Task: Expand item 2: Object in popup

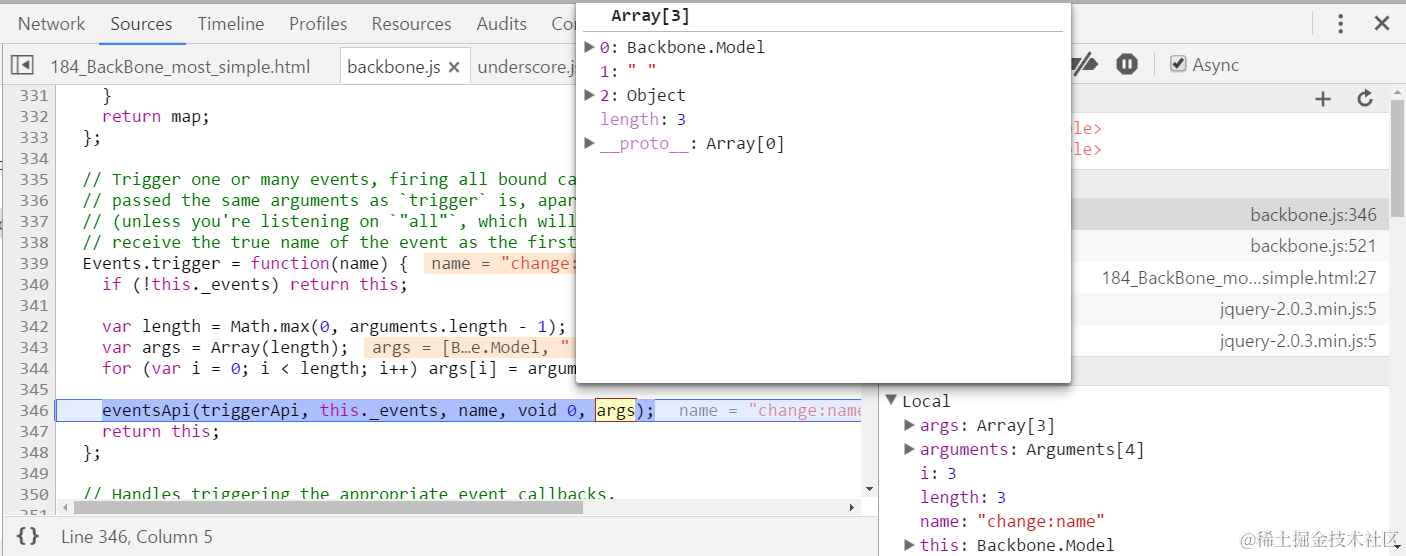Action: (589, 95)
